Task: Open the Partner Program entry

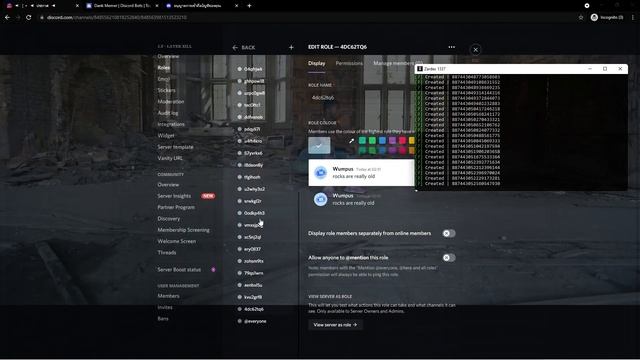Action: pos(176,207)
